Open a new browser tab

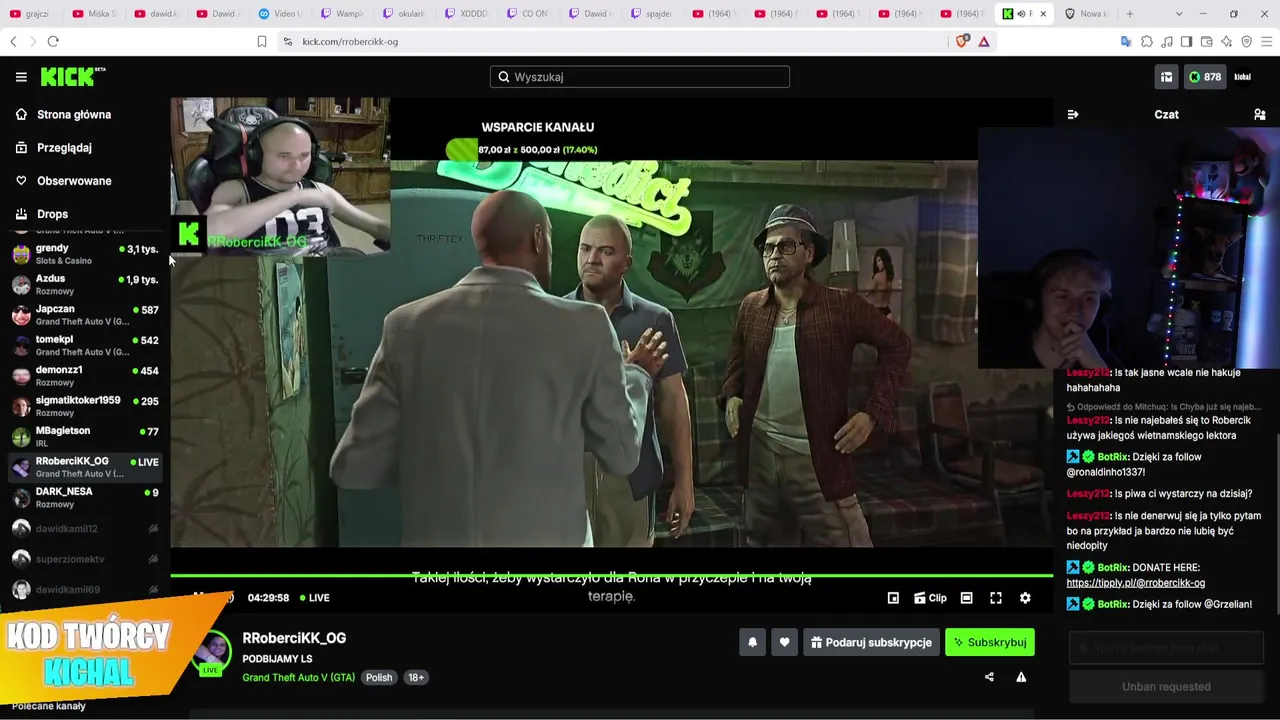[x=1130, y=14]
